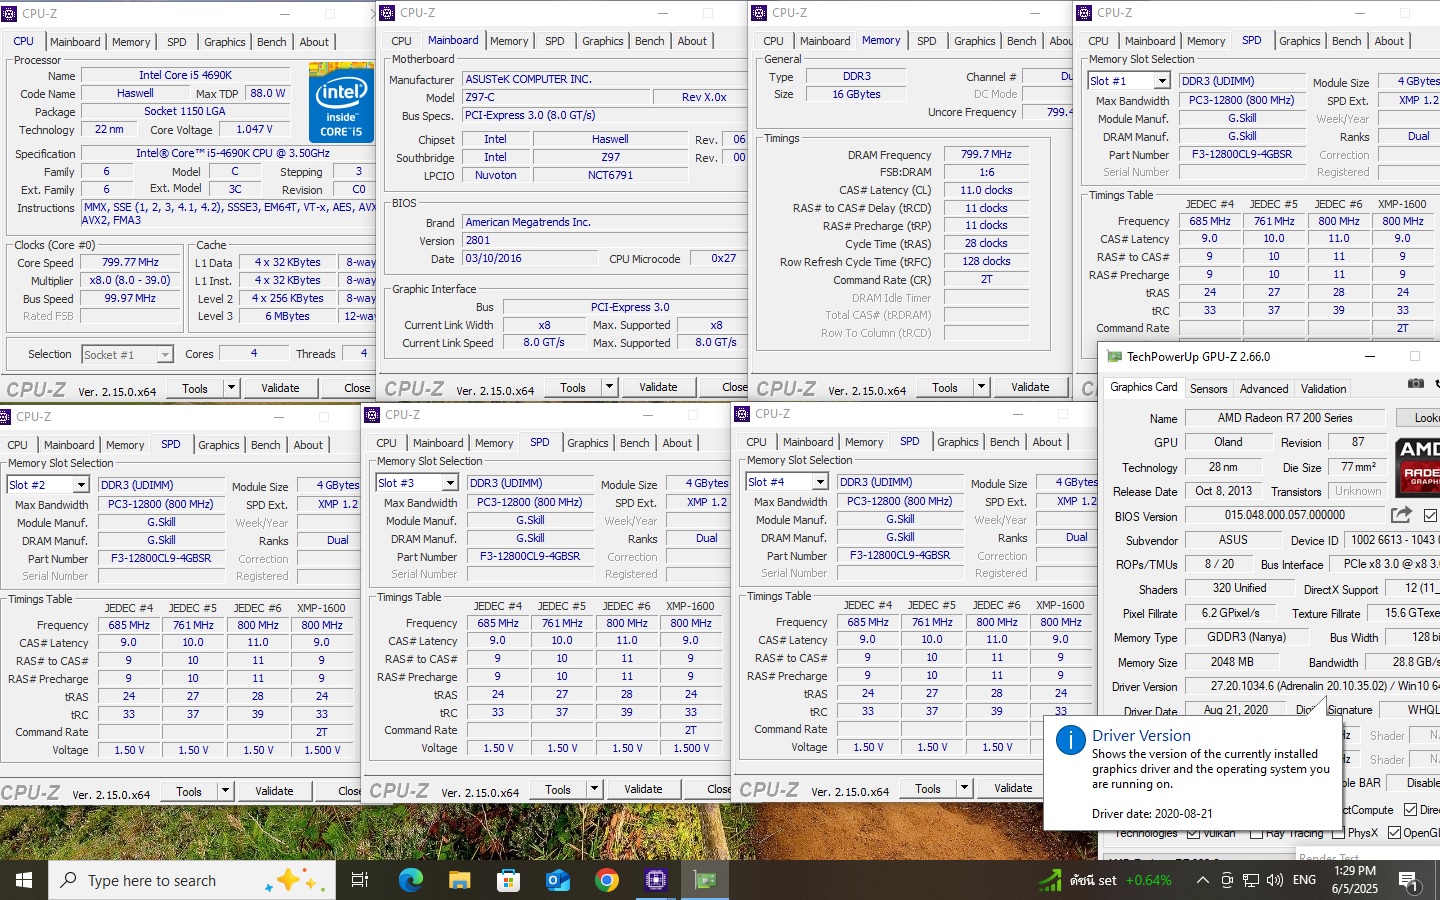Click the network icon in system tray

1250,880
